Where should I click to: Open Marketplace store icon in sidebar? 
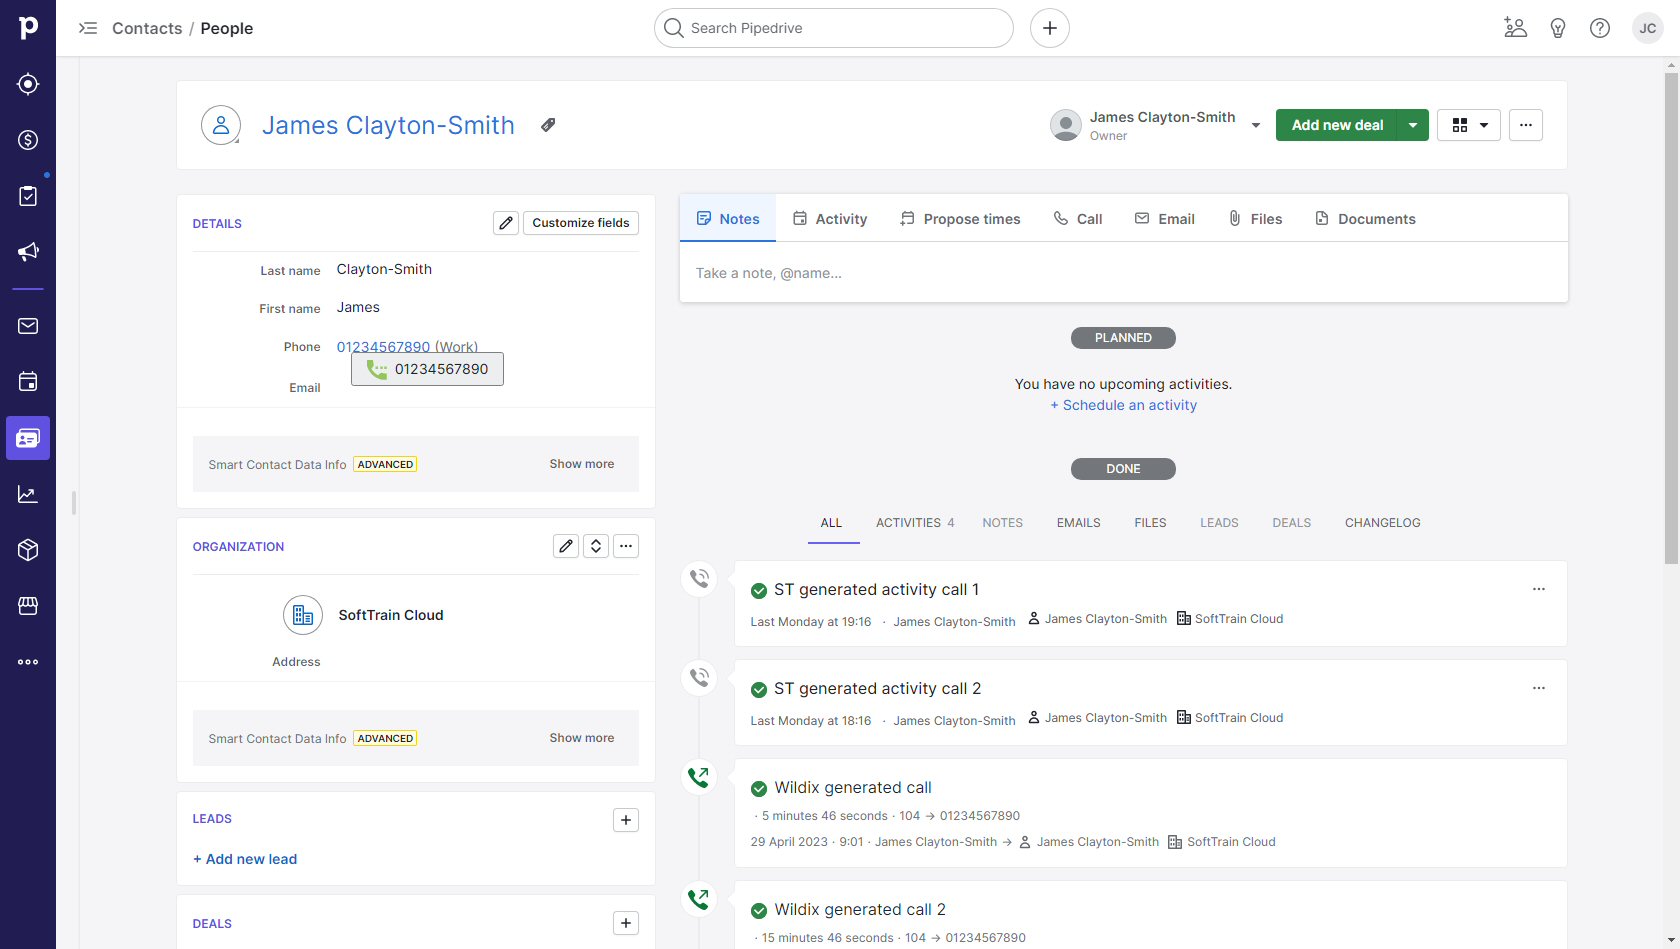pyautogui.click(x=28, y=606)
